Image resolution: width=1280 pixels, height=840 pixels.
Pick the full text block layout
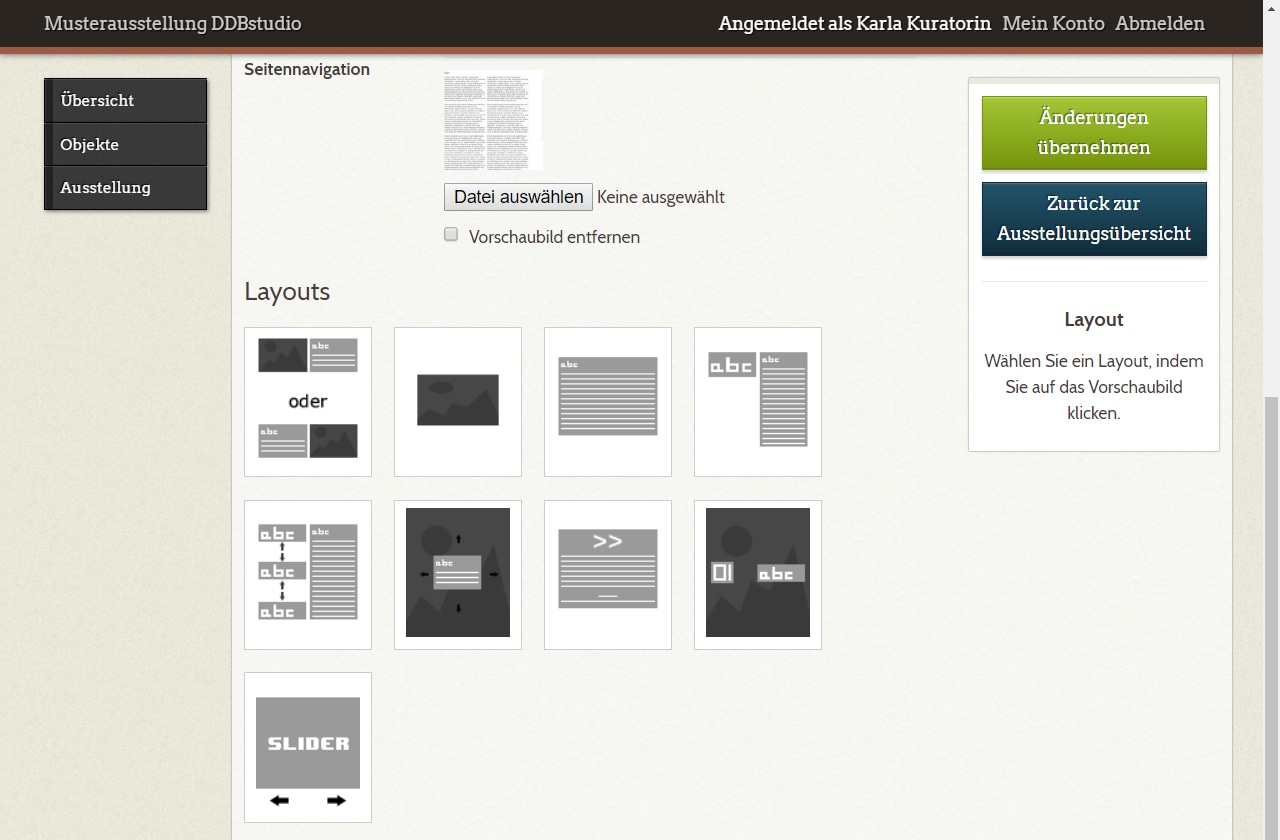(608, 402)
